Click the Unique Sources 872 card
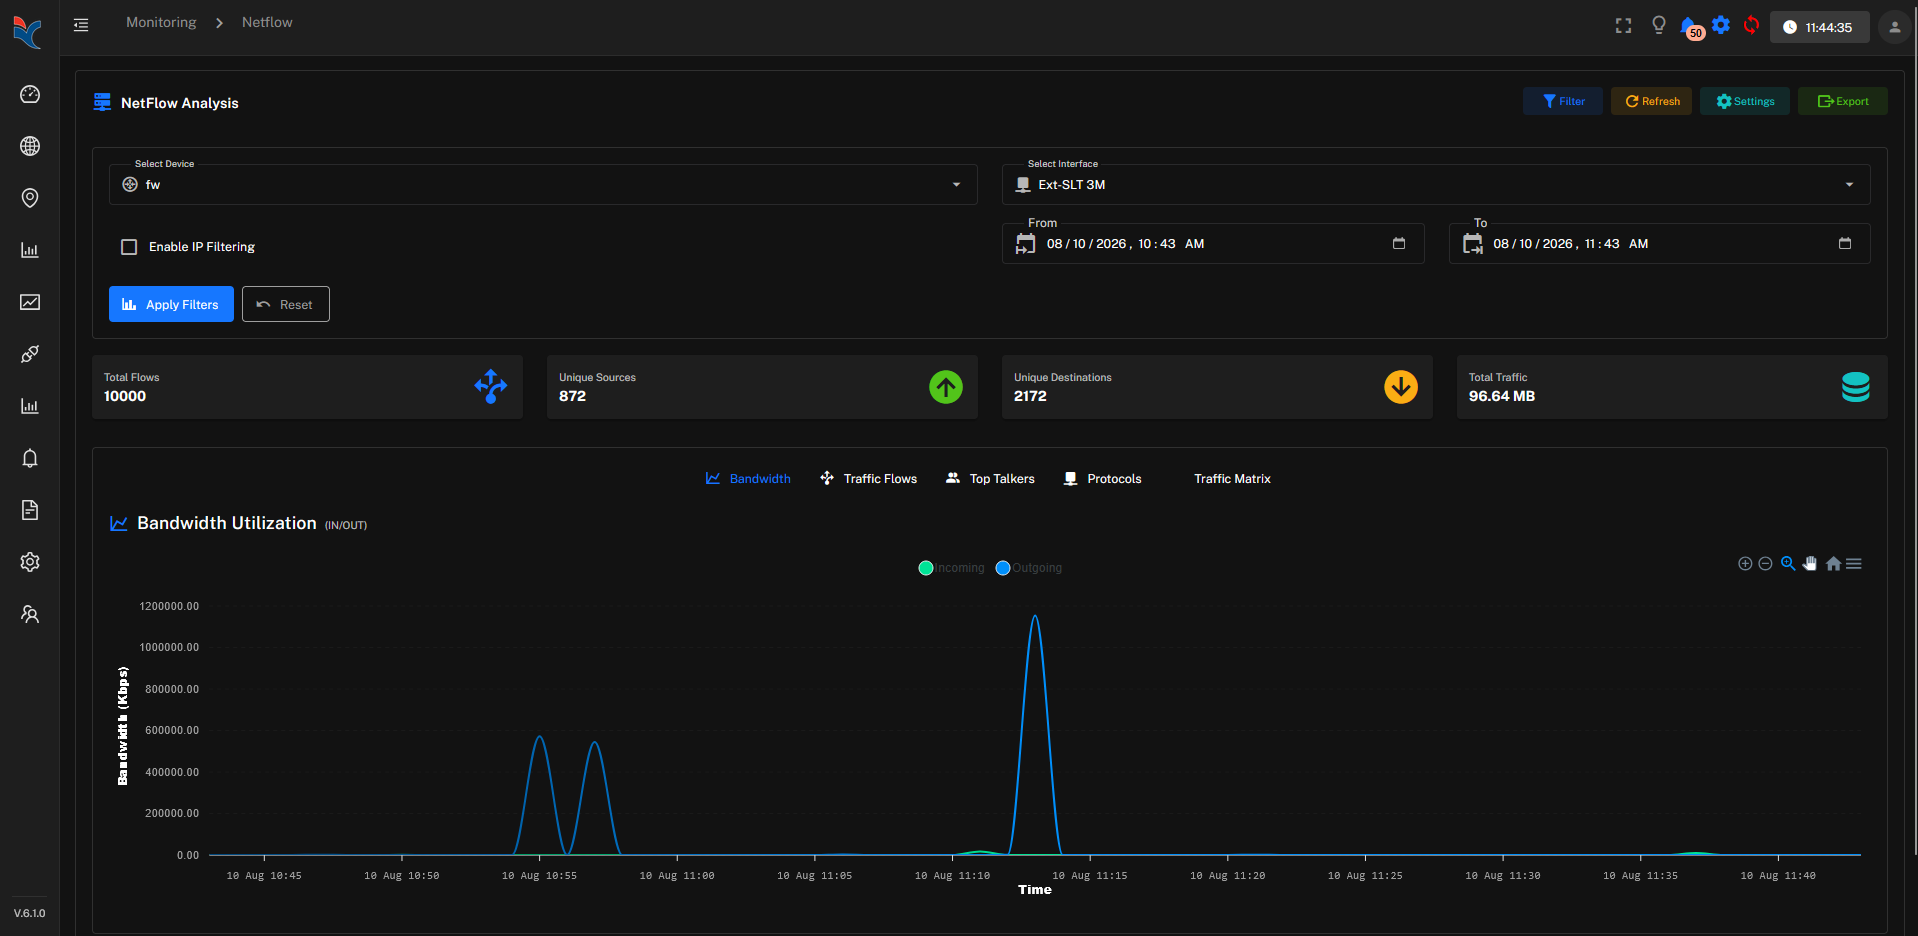Screen dimensions: 1918x936 pyautogui.click(x=762, y=387)
